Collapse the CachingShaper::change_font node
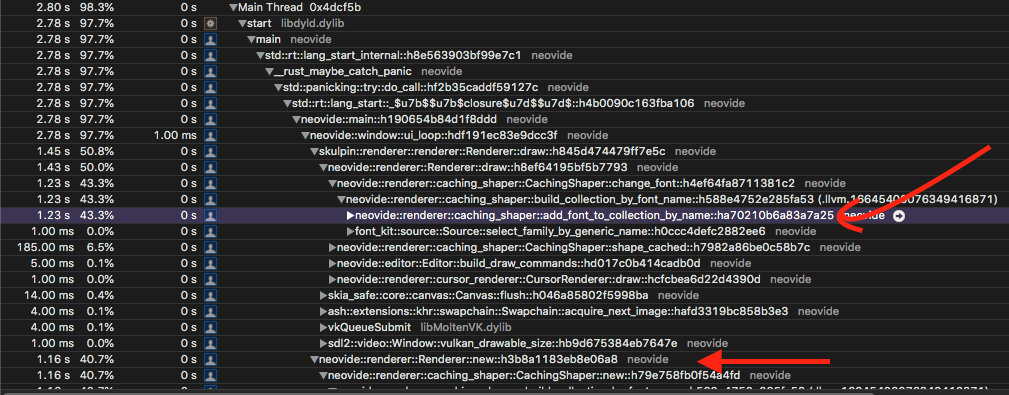Image resolution: width=1009 pixels, height=395 pixels. click(x=332, y=184)
